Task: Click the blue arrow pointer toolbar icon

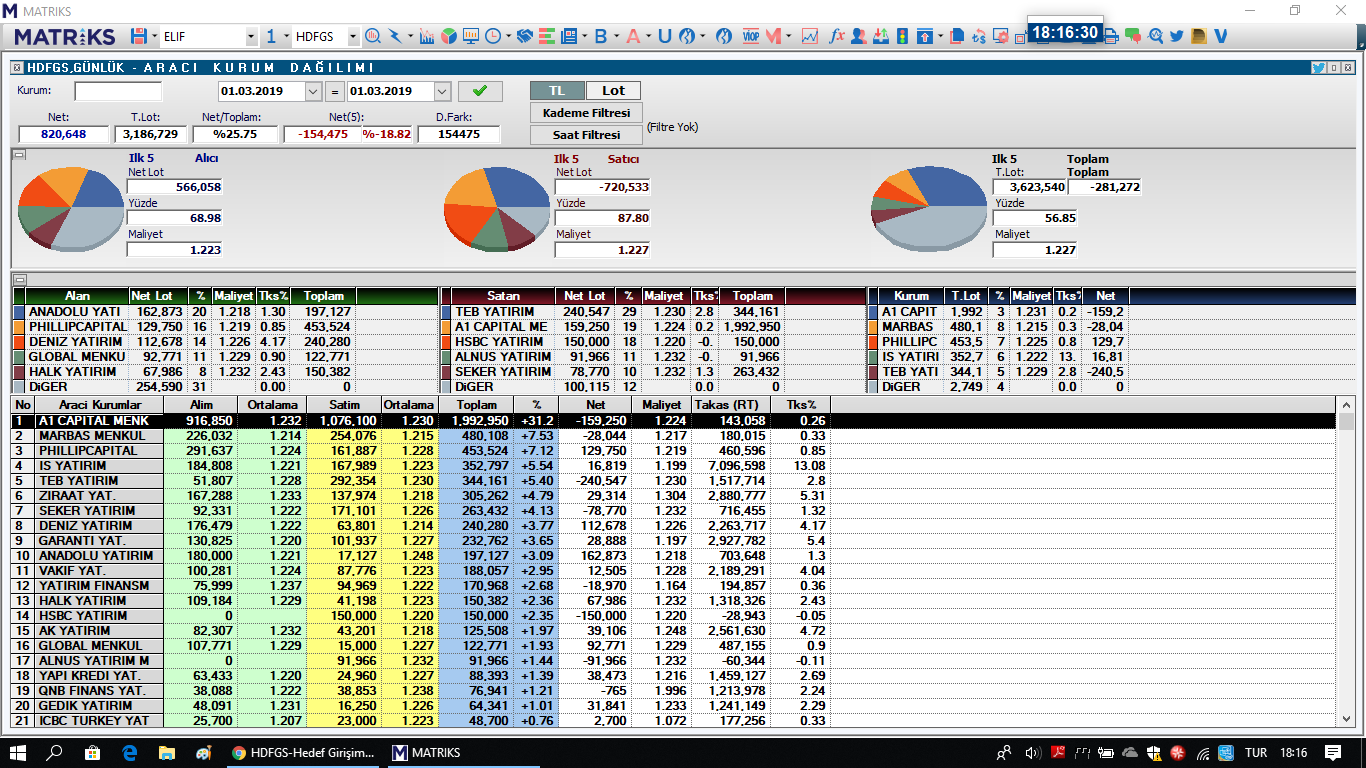Action: click(x=396, y=37)
